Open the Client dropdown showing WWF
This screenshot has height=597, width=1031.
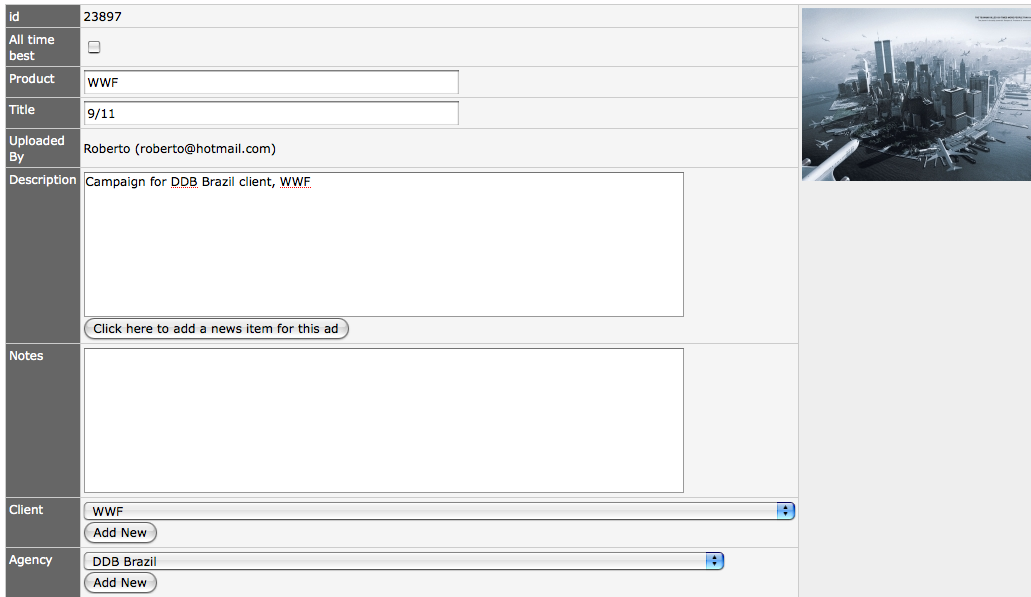pos(439,511)
